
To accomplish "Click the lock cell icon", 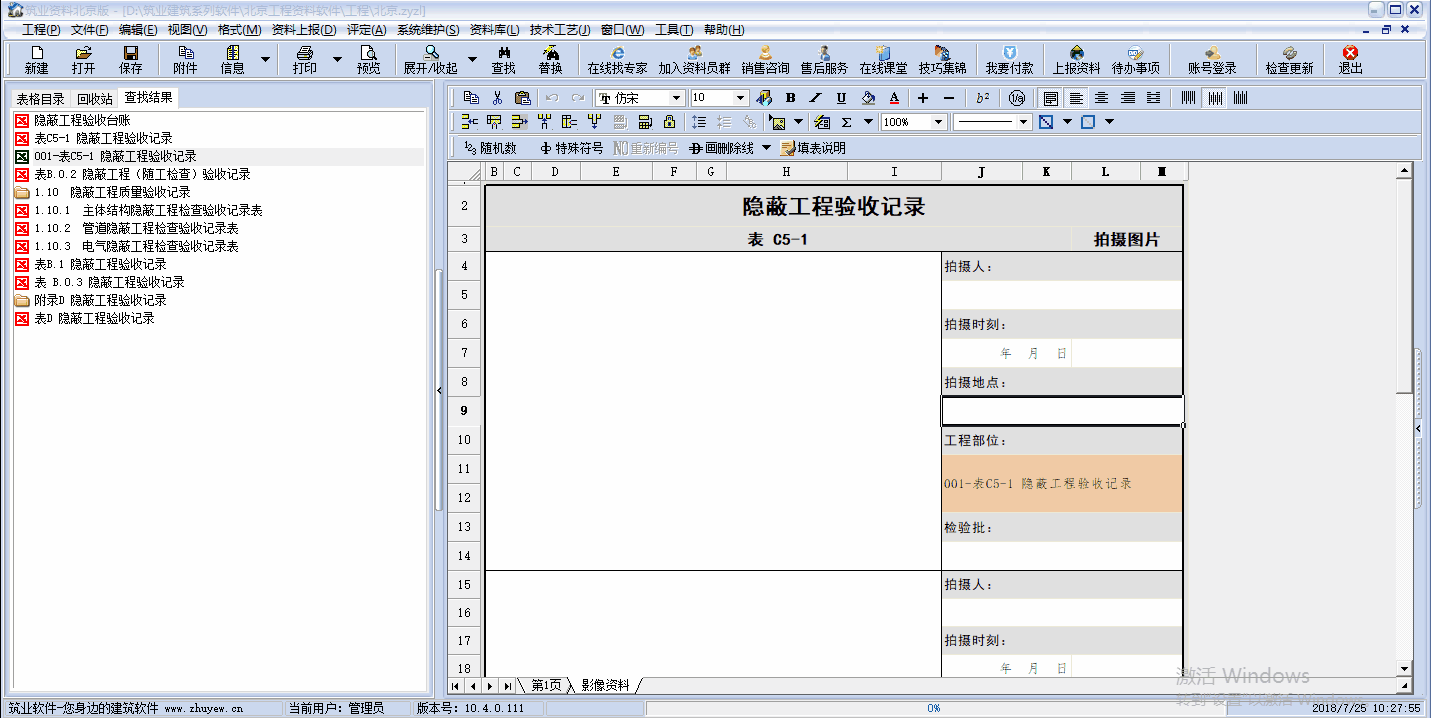I will [669, 122].
